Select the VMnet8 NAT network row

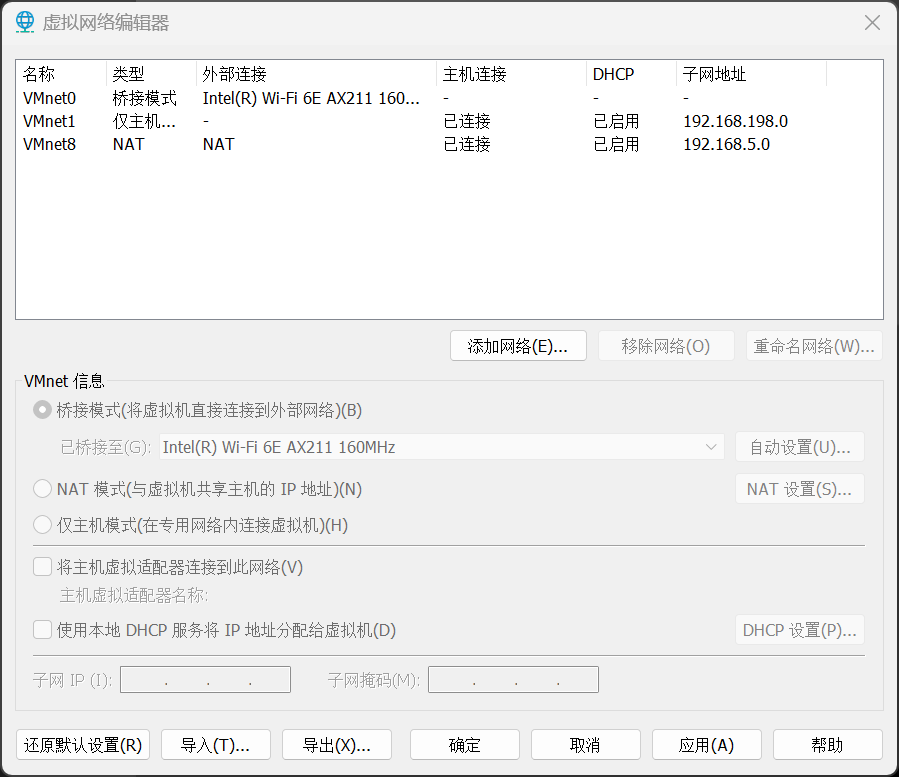50,144
